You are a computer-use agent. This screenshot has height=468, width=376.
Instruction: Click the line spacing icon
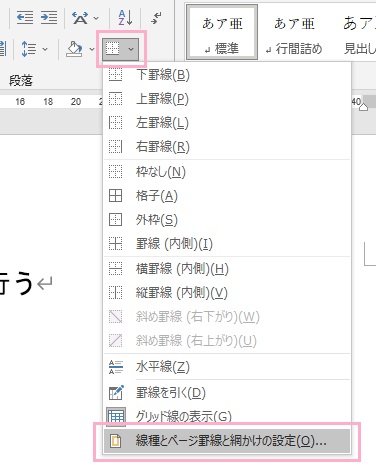[x=28, y=49]
